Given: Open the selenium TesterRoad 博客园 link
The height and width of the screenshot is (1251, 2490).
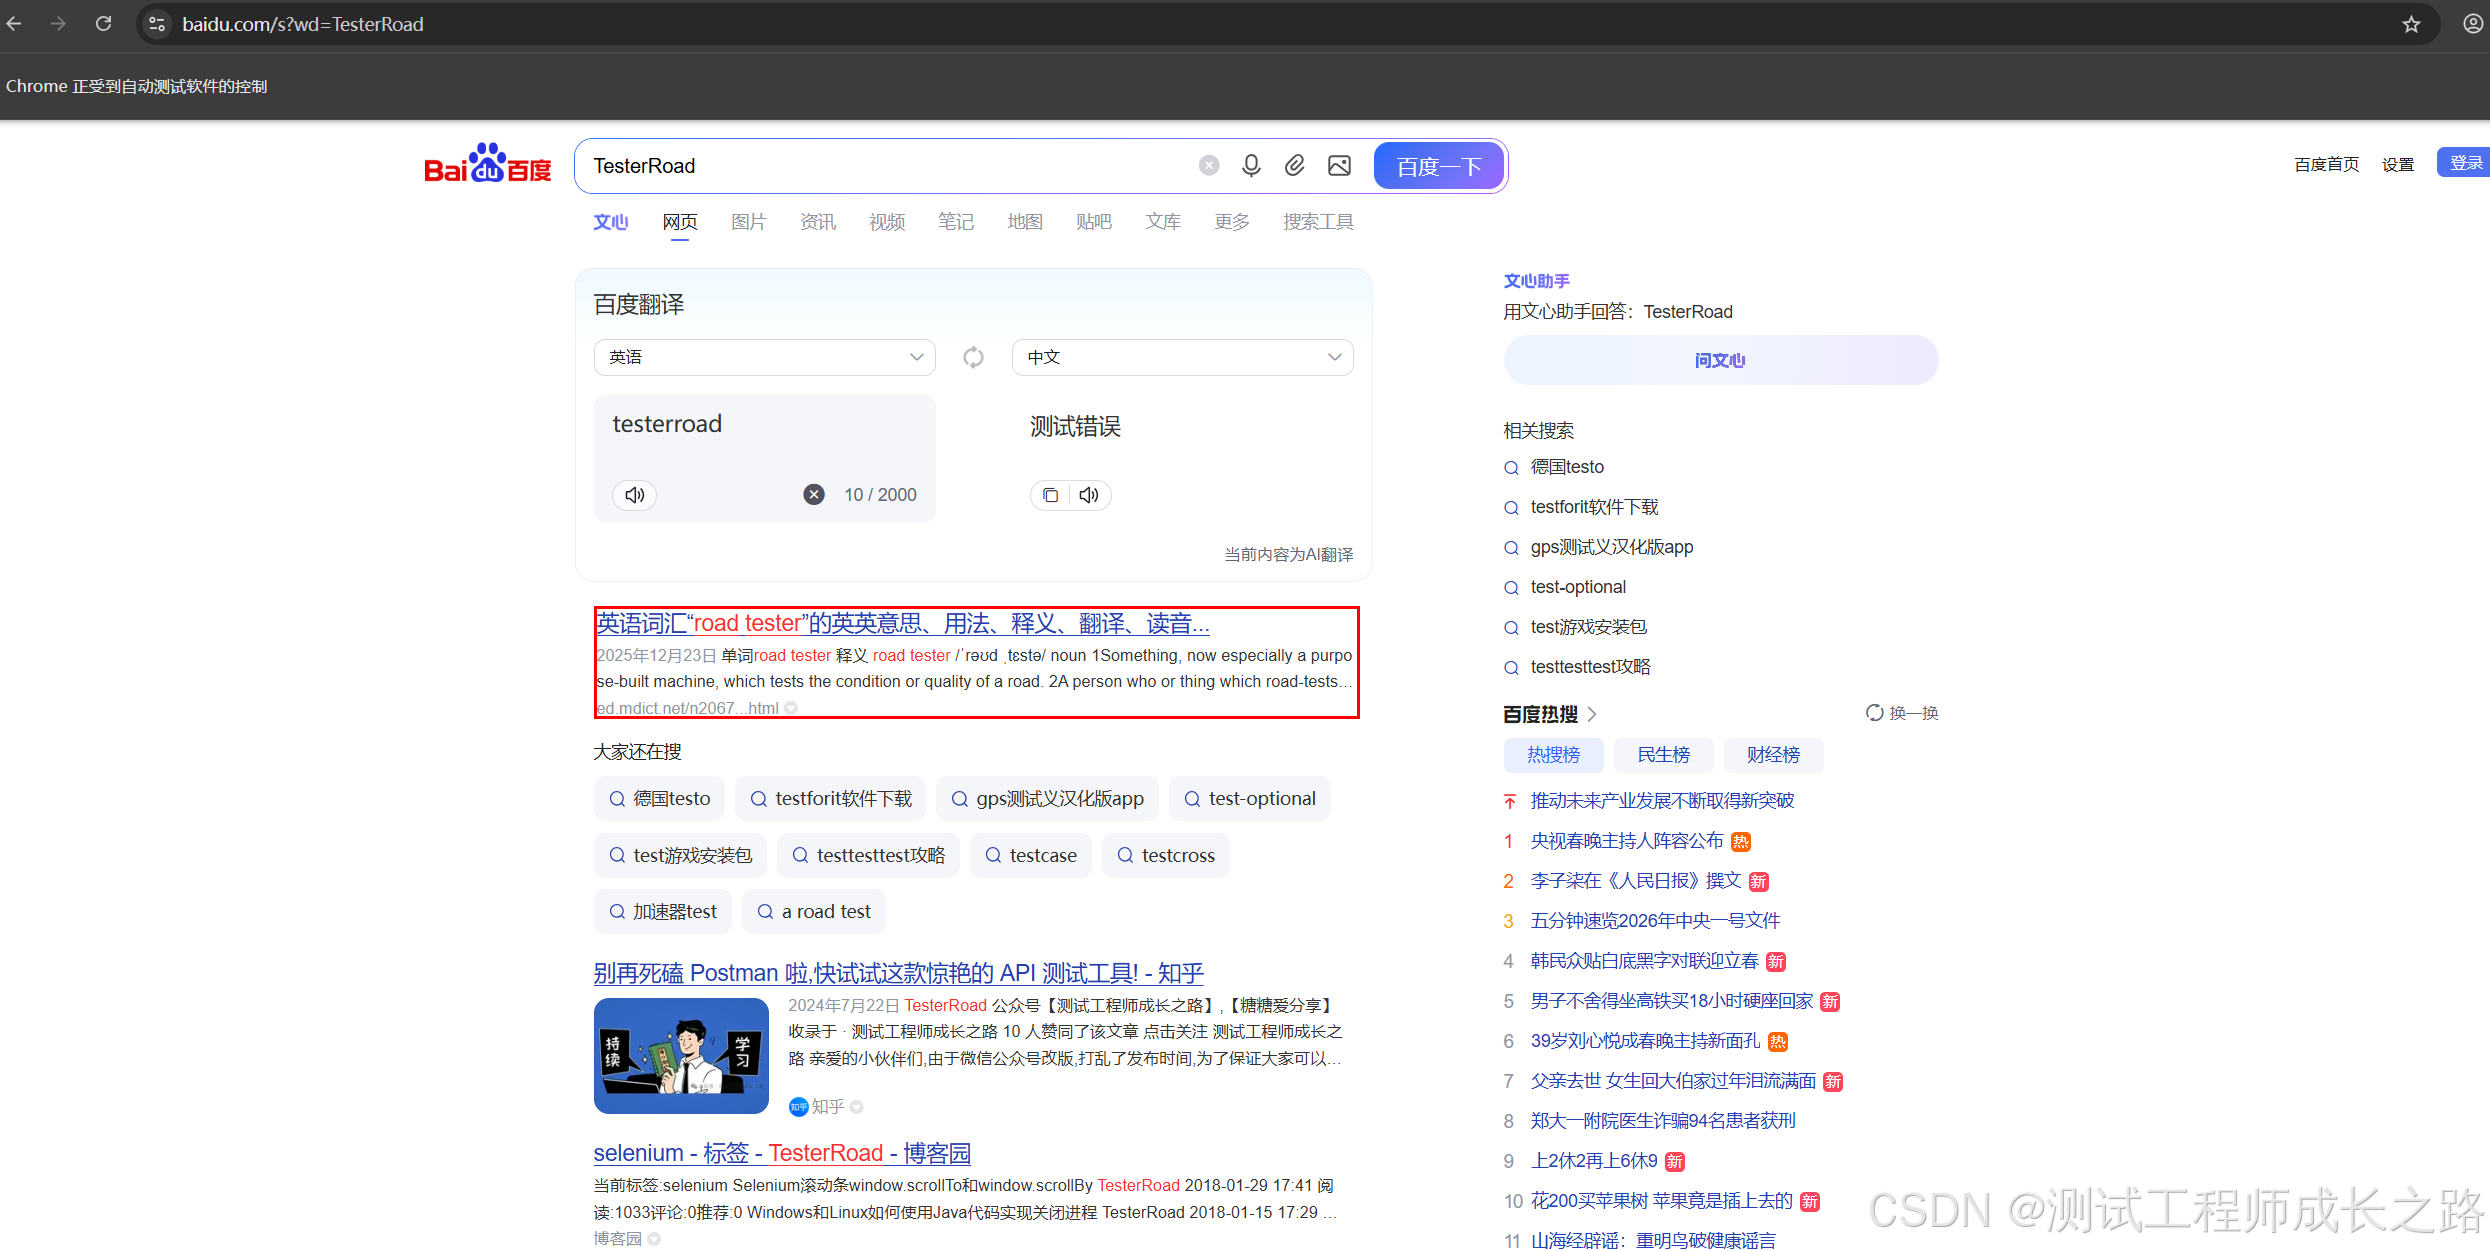Looking at the screenshot, I should coord(781,1153).
